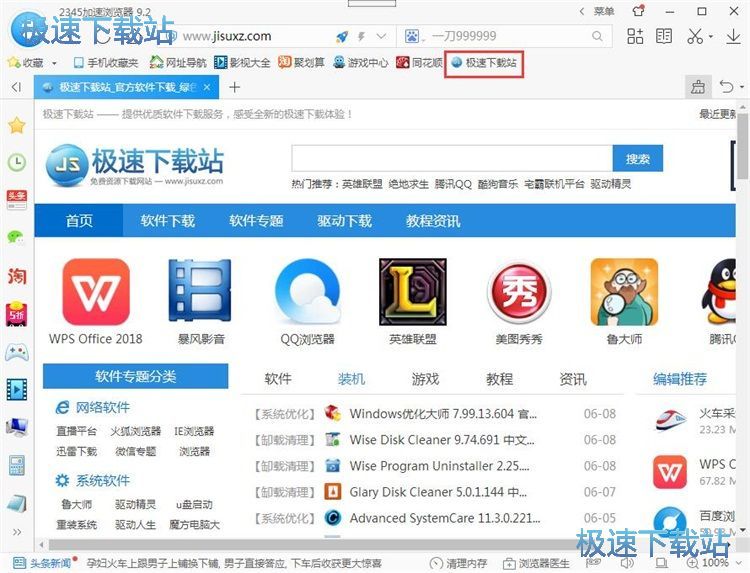
Task: Open the sidebar computer monitor icon
Action: (x=17, y=427)
